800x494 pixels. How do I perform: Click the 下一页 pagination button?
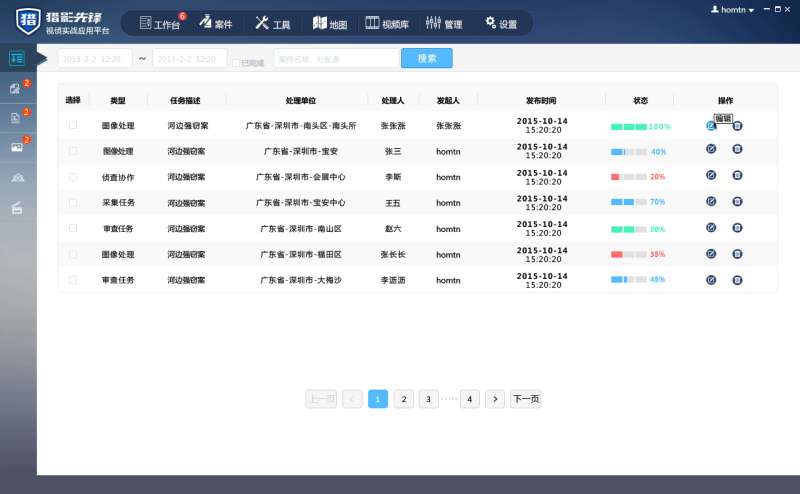(x=525, y=399)
